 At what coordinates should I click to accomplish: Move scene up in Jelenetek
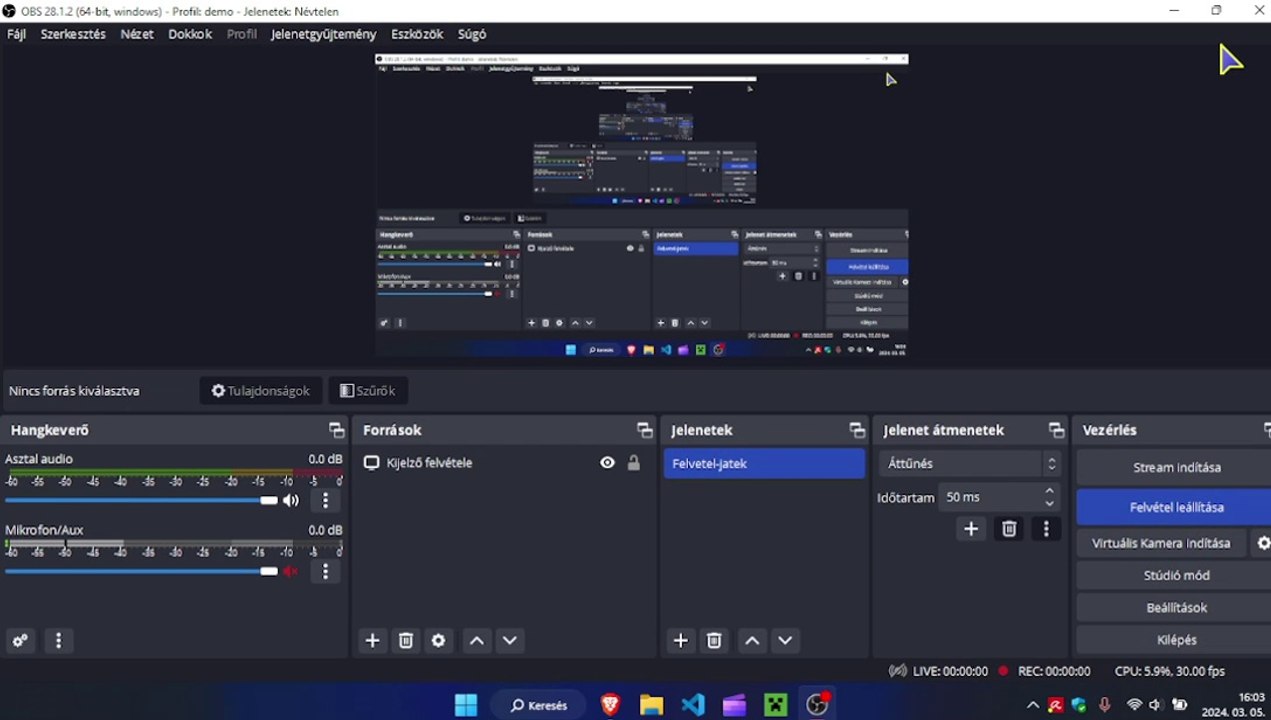pos(752,641)
